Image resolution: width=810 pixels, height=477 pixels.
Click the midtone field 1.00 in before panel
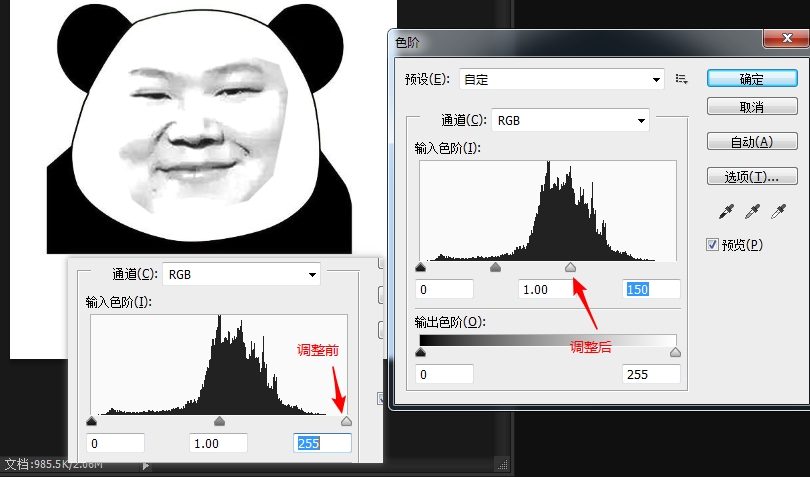(219, 443)
